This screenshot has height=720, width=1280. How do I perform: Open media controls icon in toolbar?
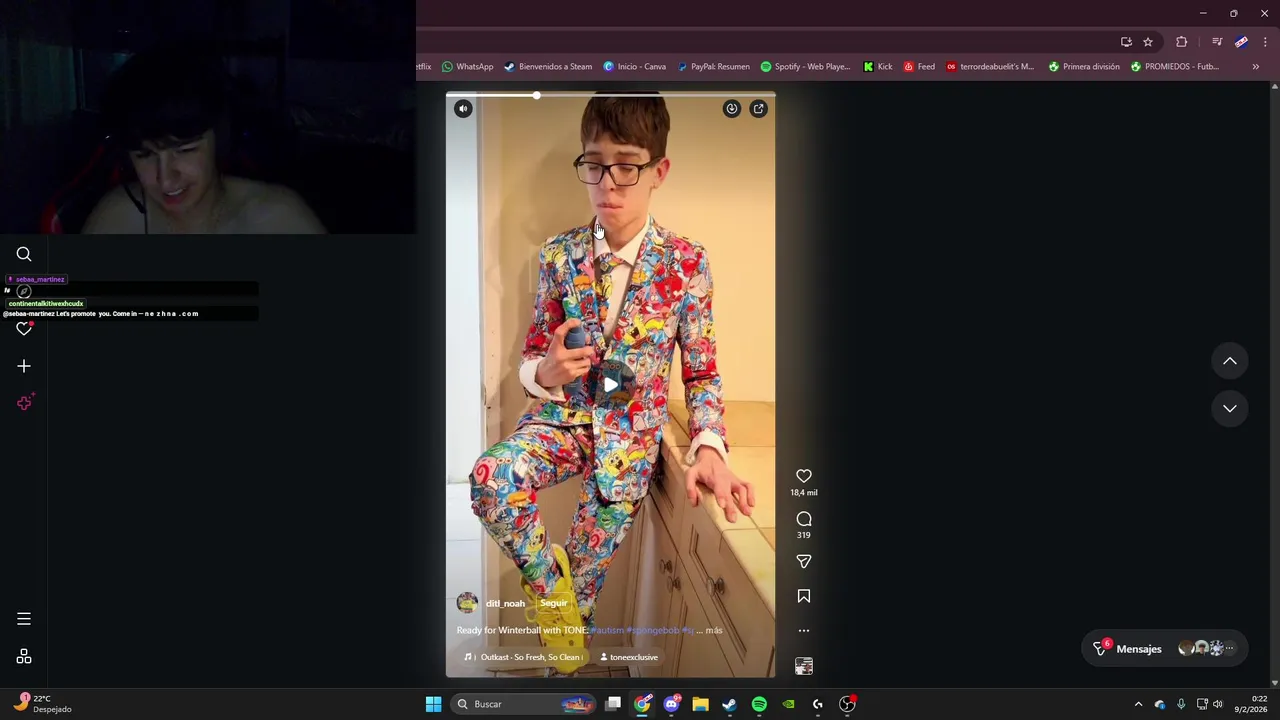pos(1217,42)
